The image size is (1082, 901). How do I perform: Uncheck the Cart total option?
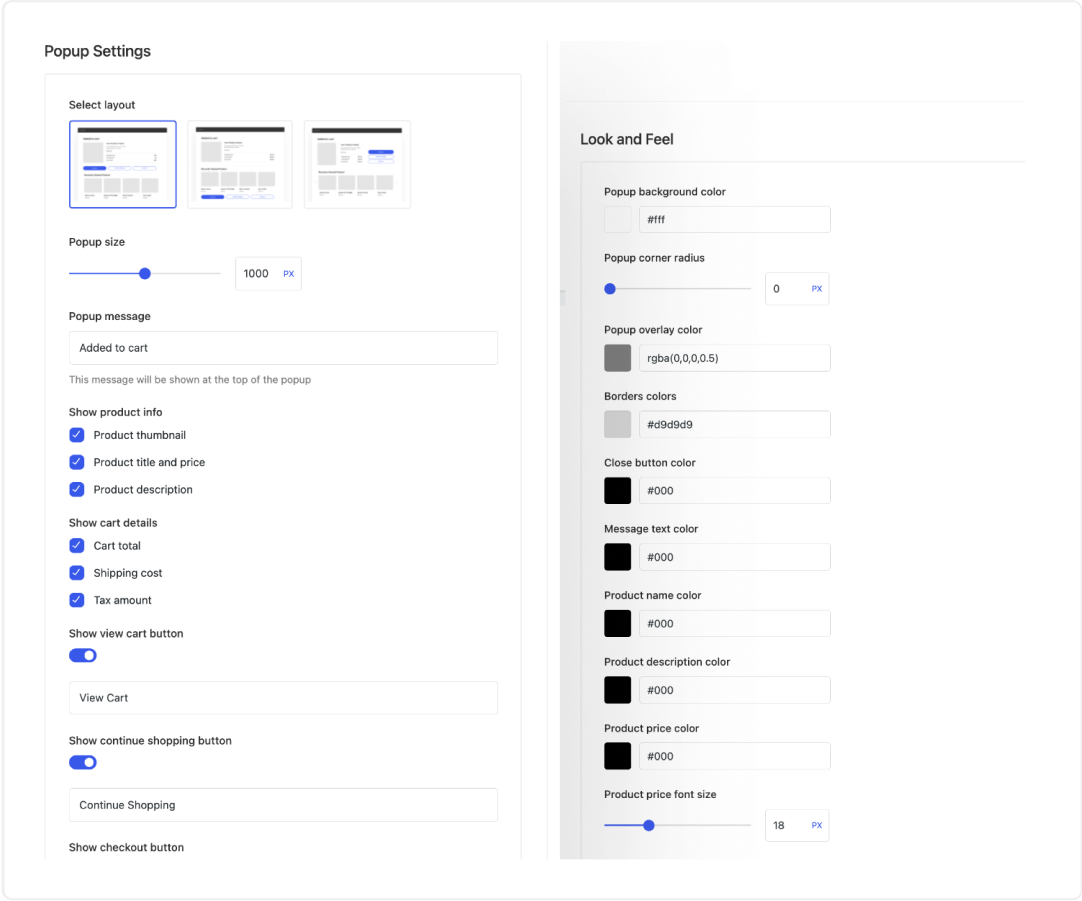[x=76, y=546]
